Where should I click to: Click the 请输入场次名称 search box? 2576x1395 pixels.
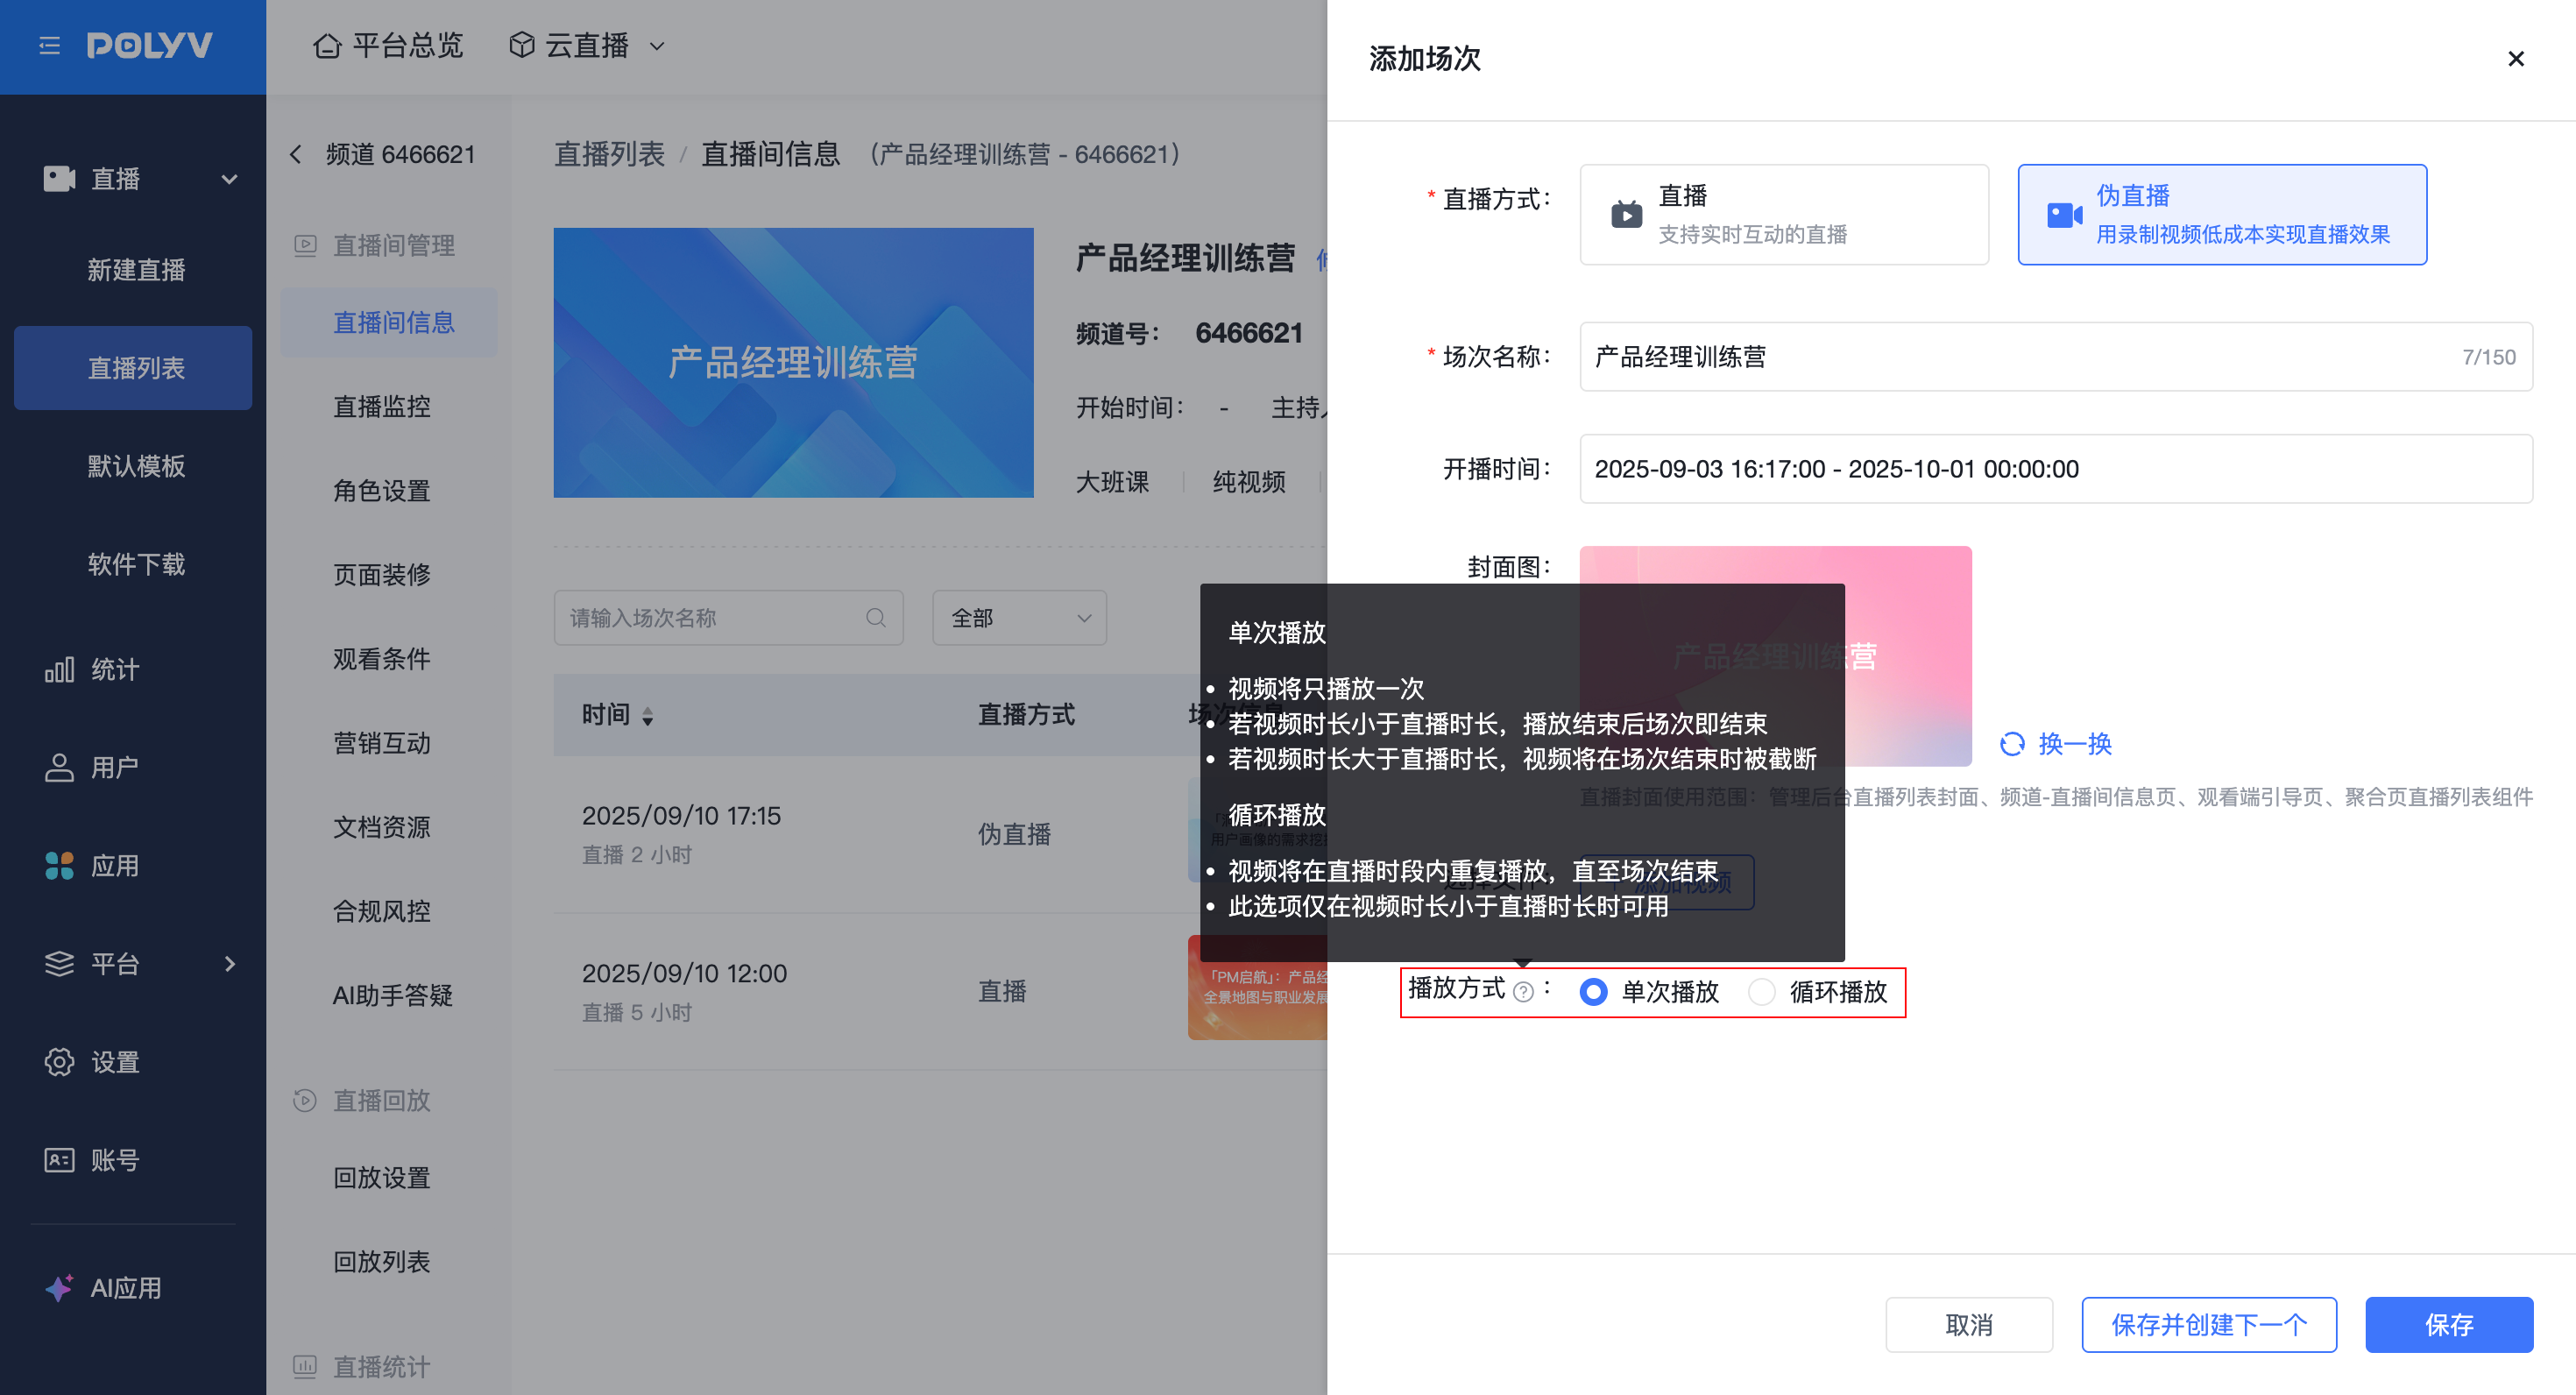(728, 618)
